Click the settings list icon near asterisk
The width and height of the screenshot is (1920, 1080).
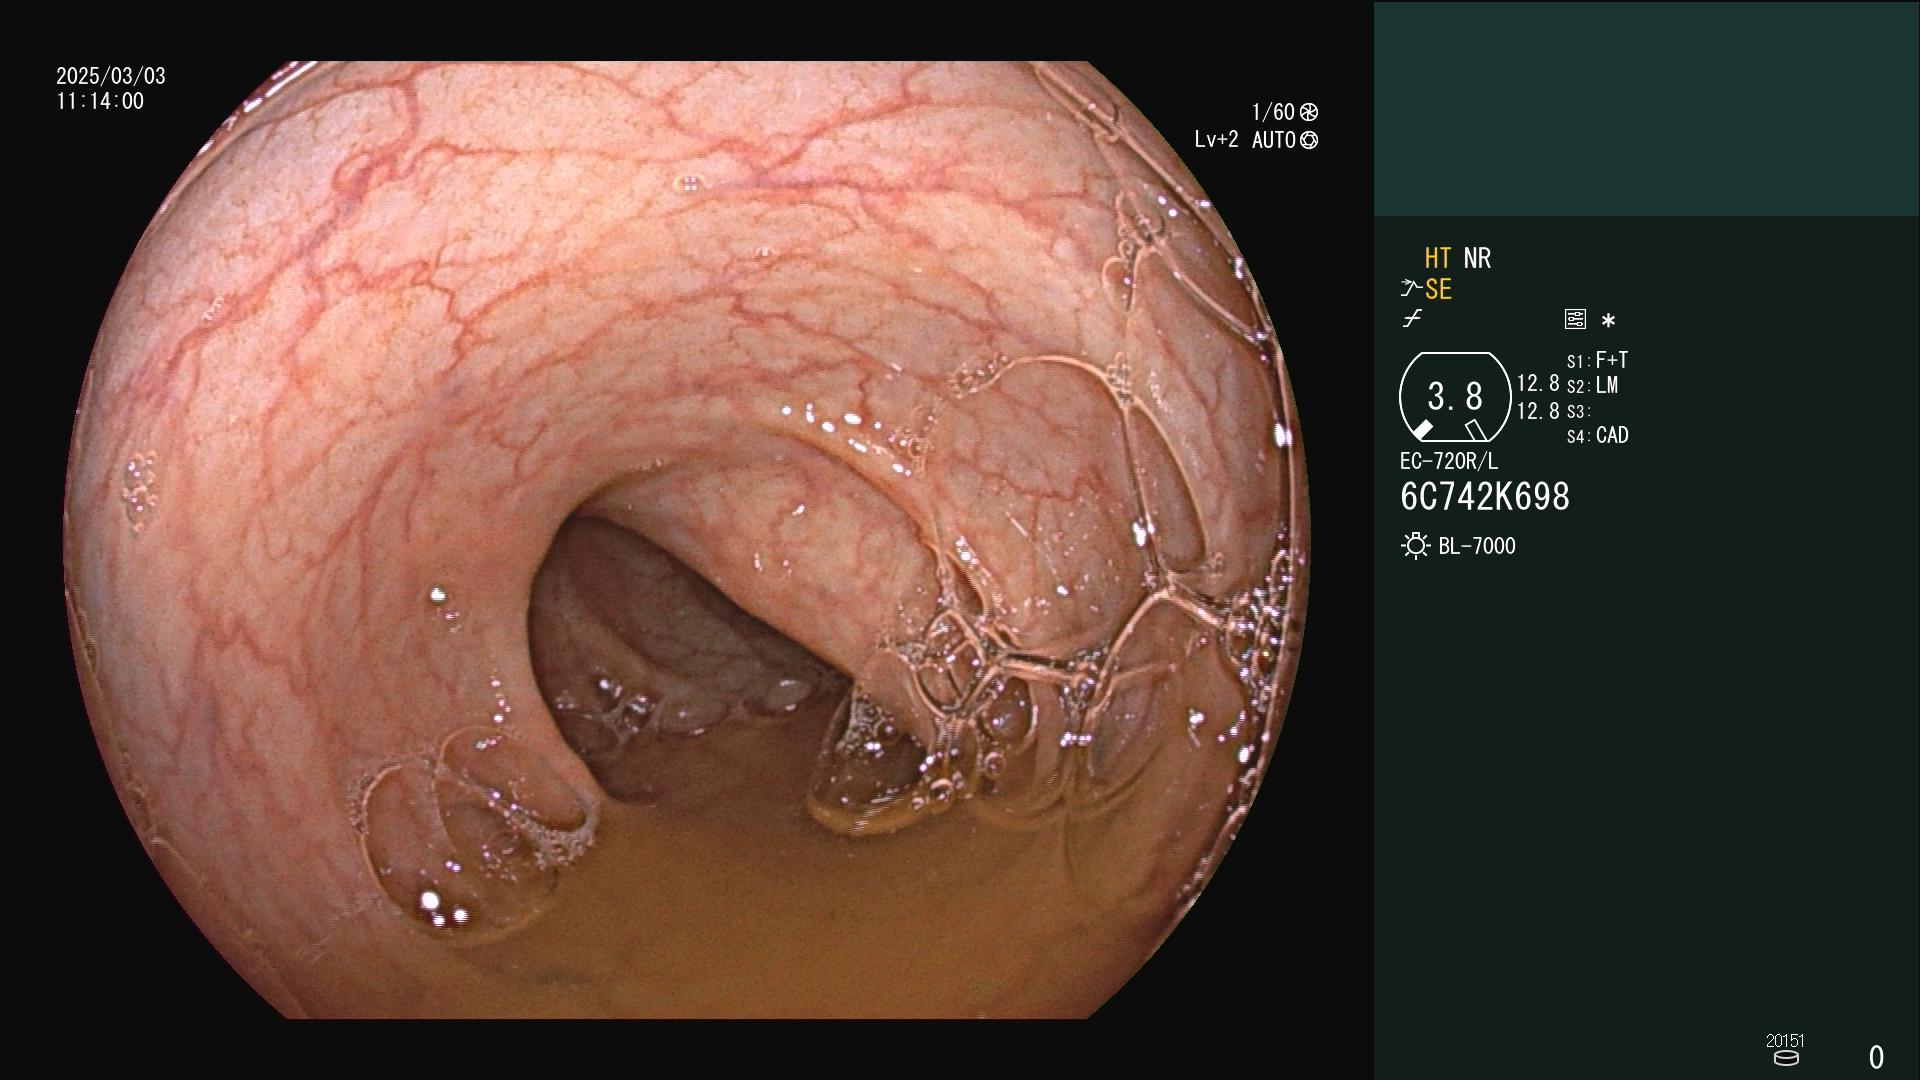tap(1575, 319)
